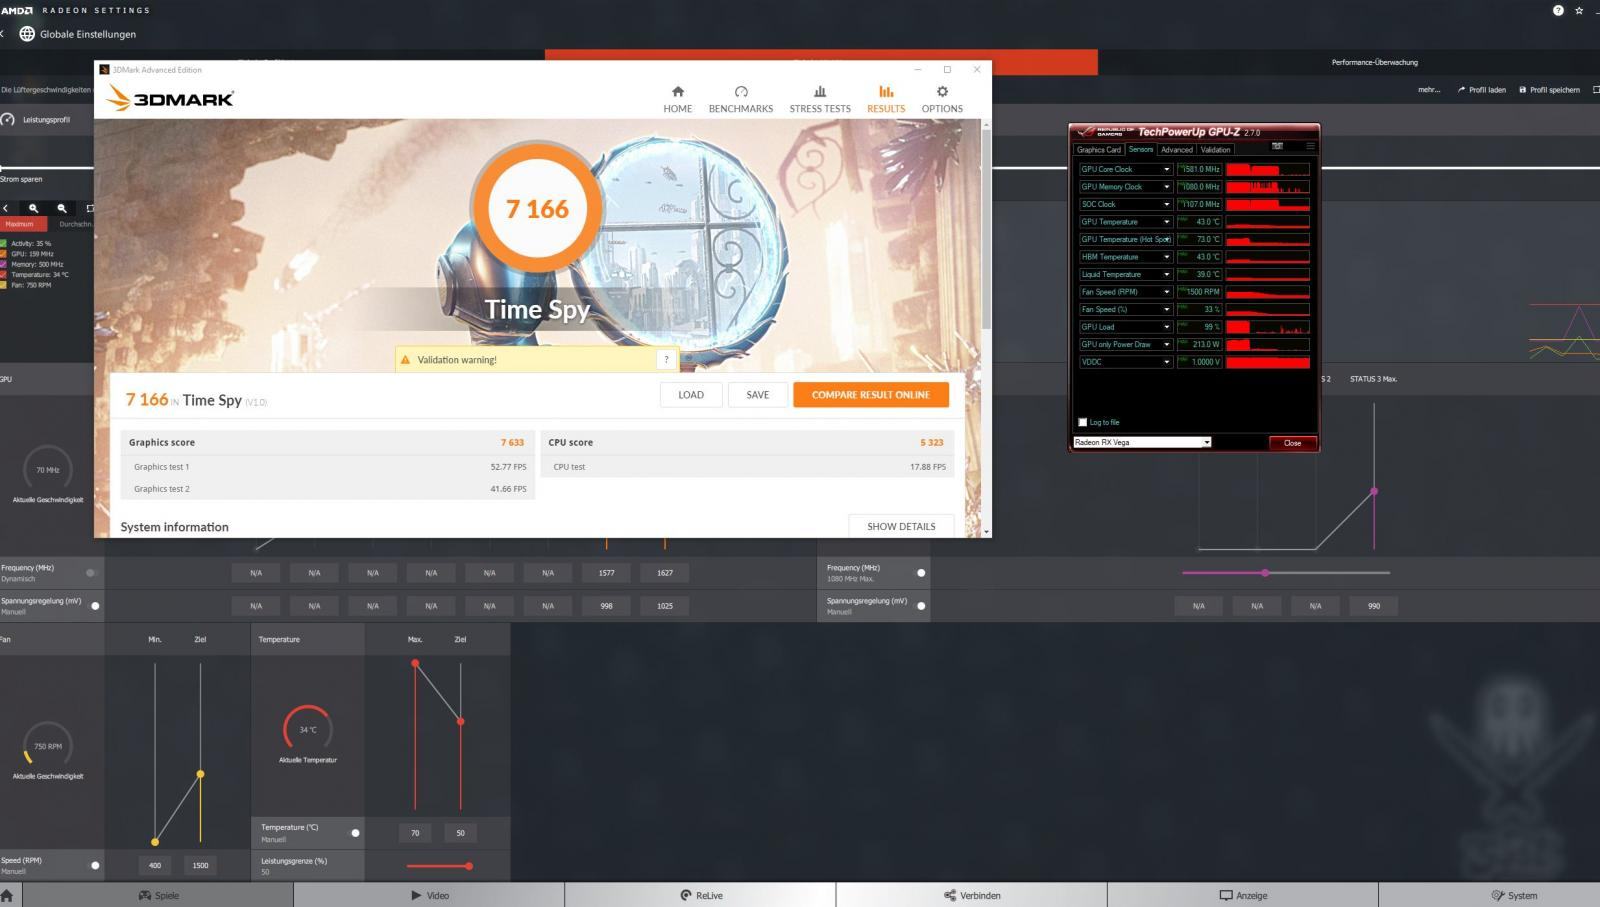Open the Radeon home icon
1600x907 pixels.
coord(7,895)
